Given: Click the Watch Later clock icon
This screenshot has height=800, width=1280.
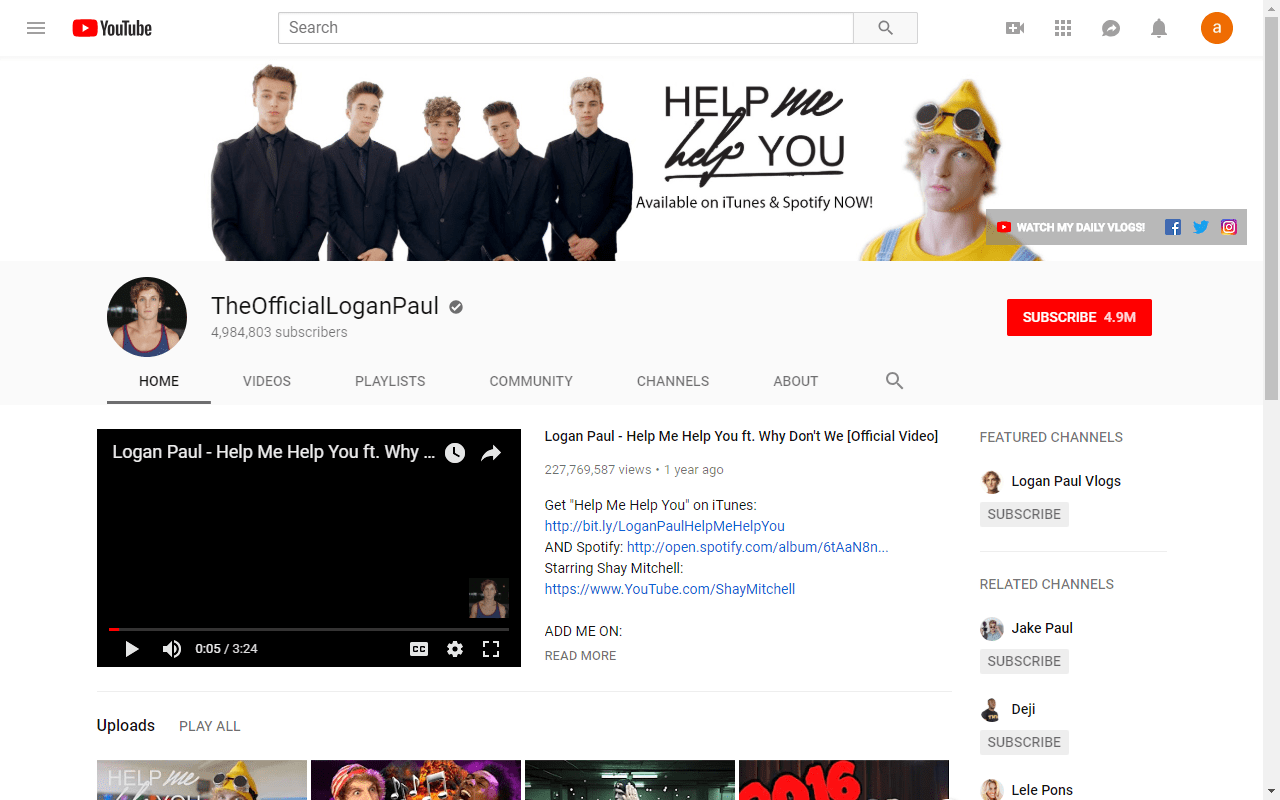Looking at the screenshot, I should [455, 453].
